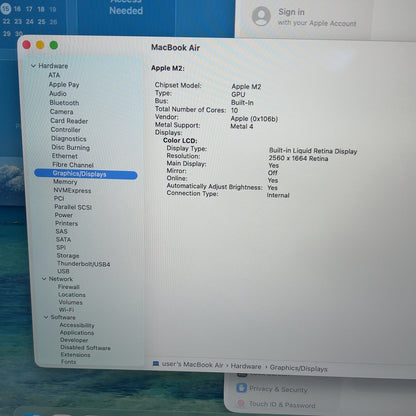Image resolution: width=416 pixels, height=416 pixels.
Task: Click the Apple Account avatar icon
Action: pos(261,16)
